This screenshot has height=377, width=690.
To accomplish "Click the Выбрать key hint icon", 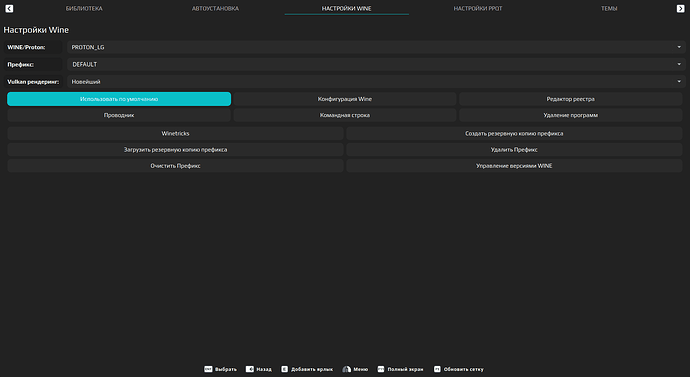I will coord(208,369).
